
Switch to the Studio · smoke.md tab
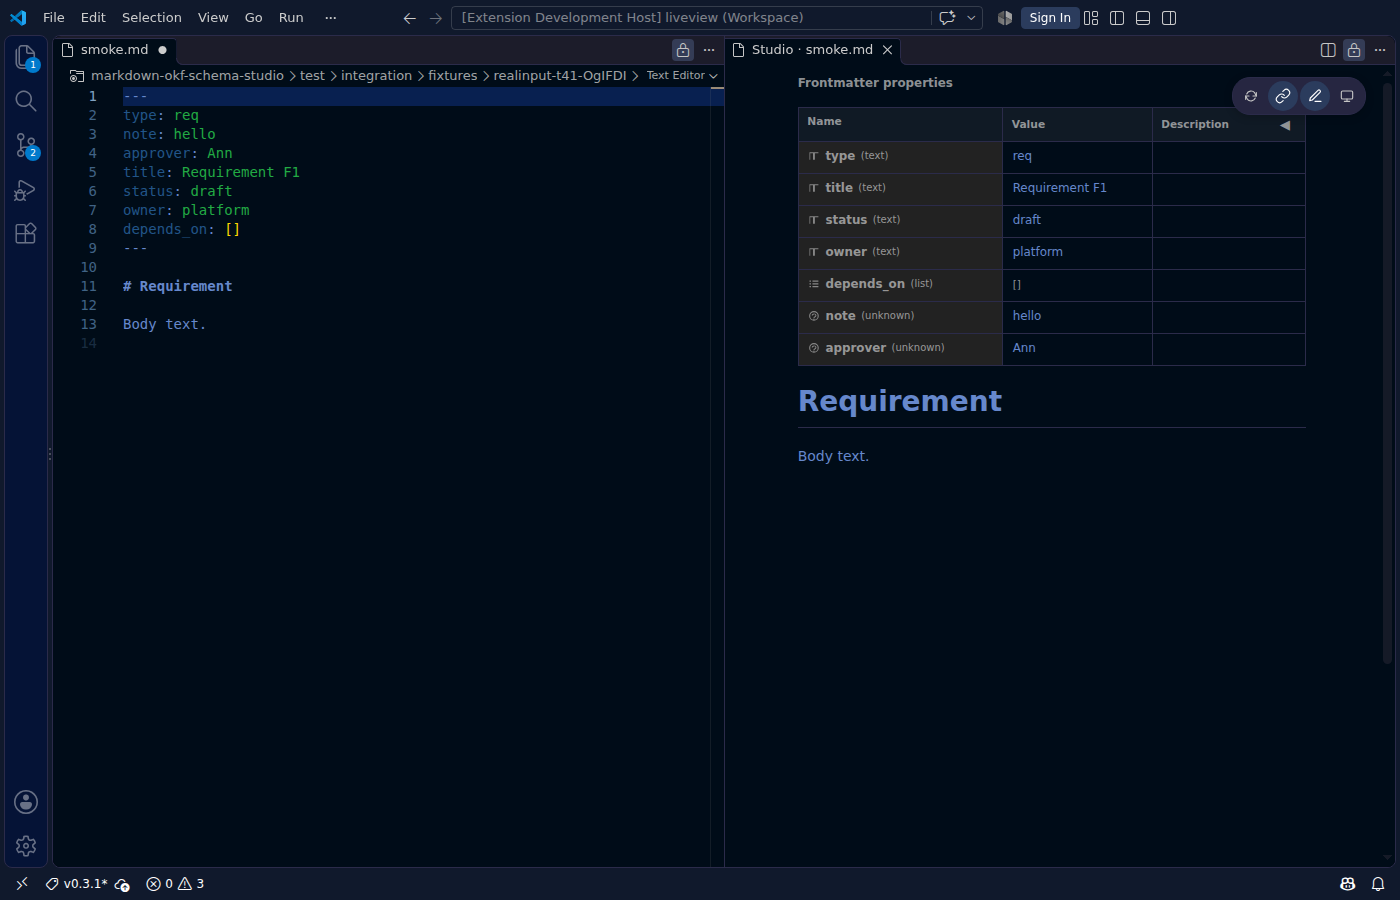(x=812, y=50)
